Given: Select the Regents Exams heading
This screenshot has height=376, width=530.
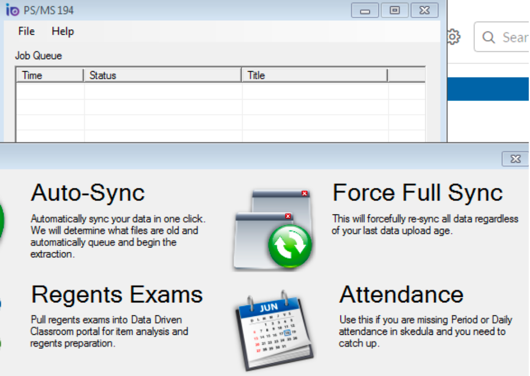Looking at the screenshot, I should (117, 295).
